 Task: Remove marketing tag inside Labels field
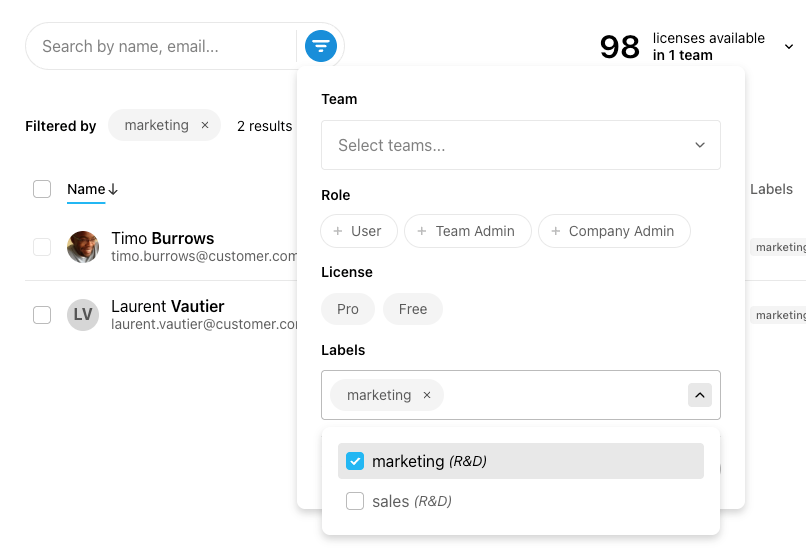coord(427,395)
